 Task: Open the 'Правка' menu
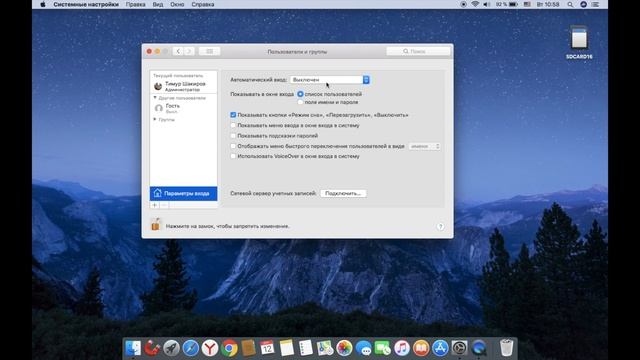coord(136,4)
